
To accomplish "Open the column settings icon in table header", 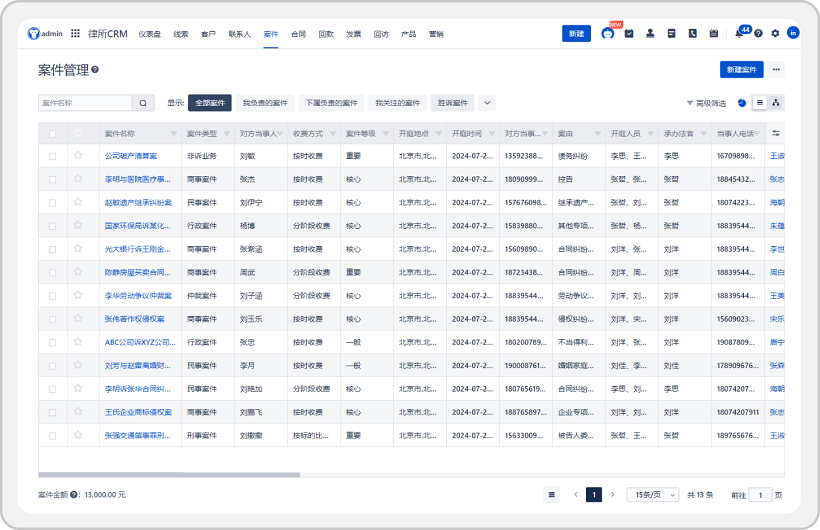I will click(776, 133).
